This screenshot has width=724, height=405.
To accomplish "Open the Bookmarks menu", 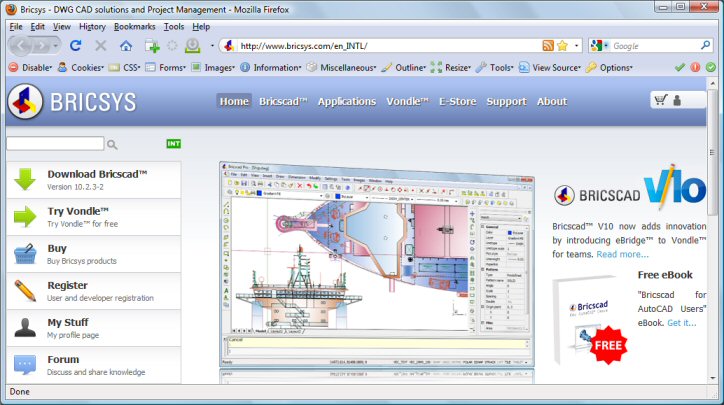I will coord(134,26).
